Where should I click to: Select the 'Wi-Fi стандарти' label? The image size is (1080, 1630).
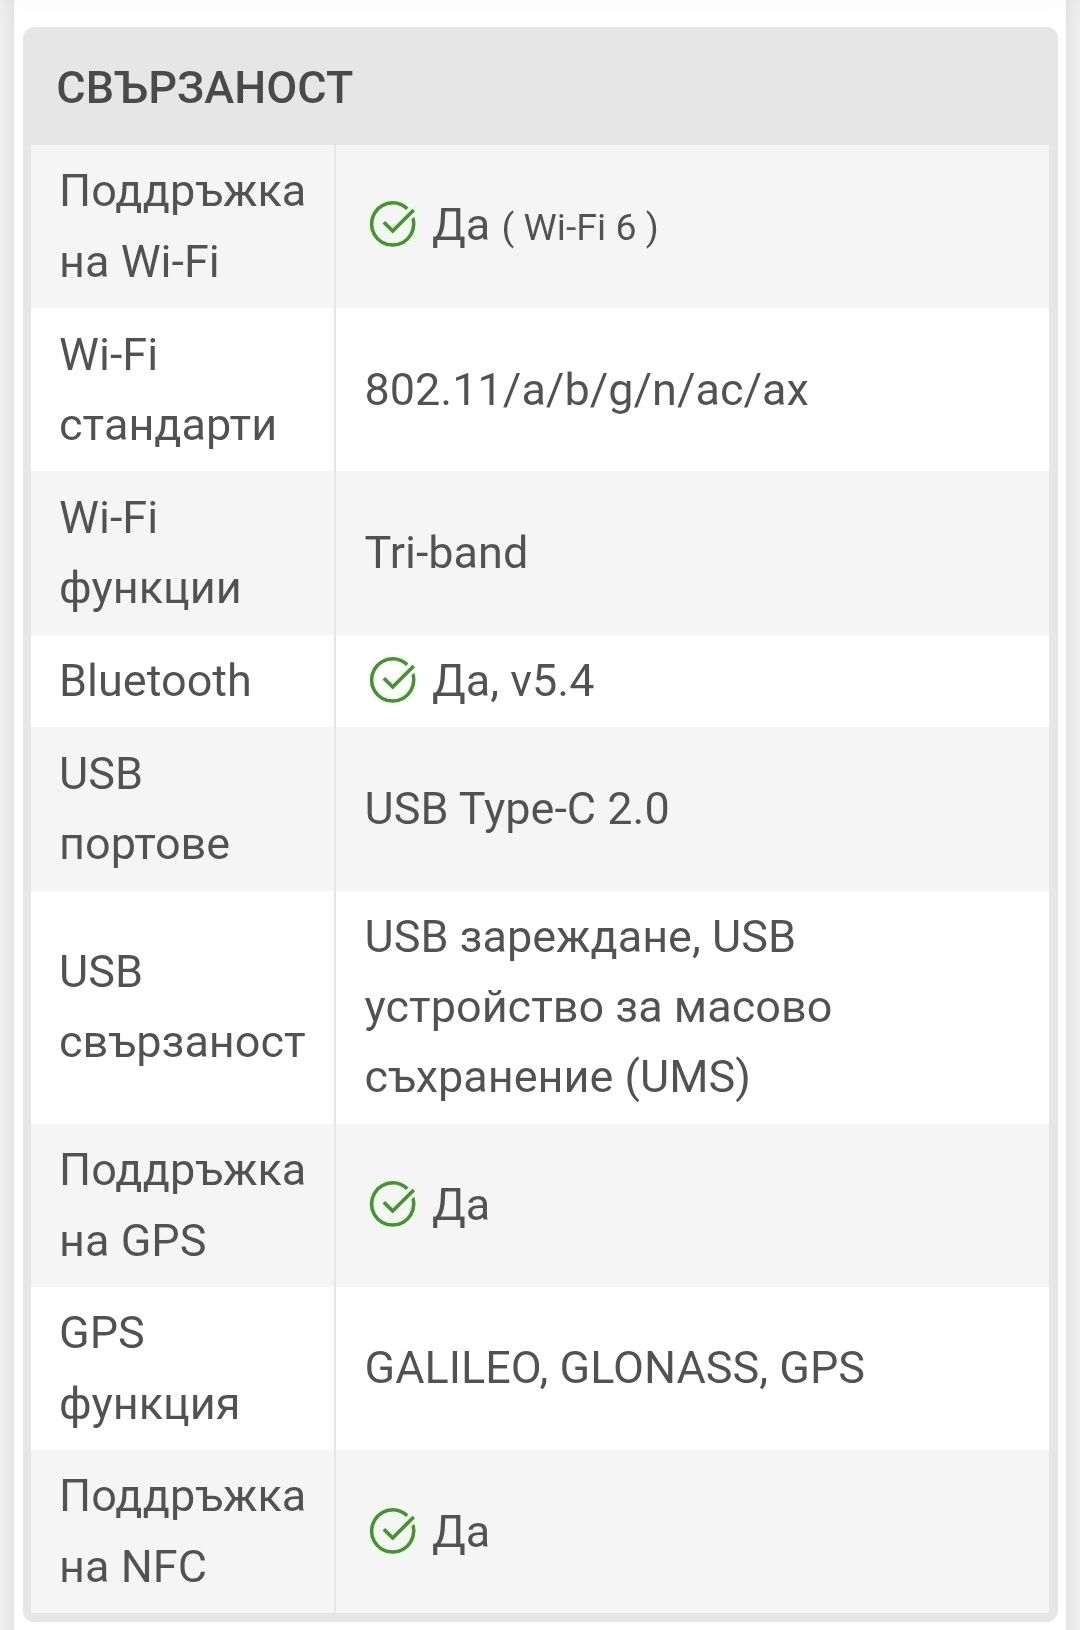pos(167,389)
